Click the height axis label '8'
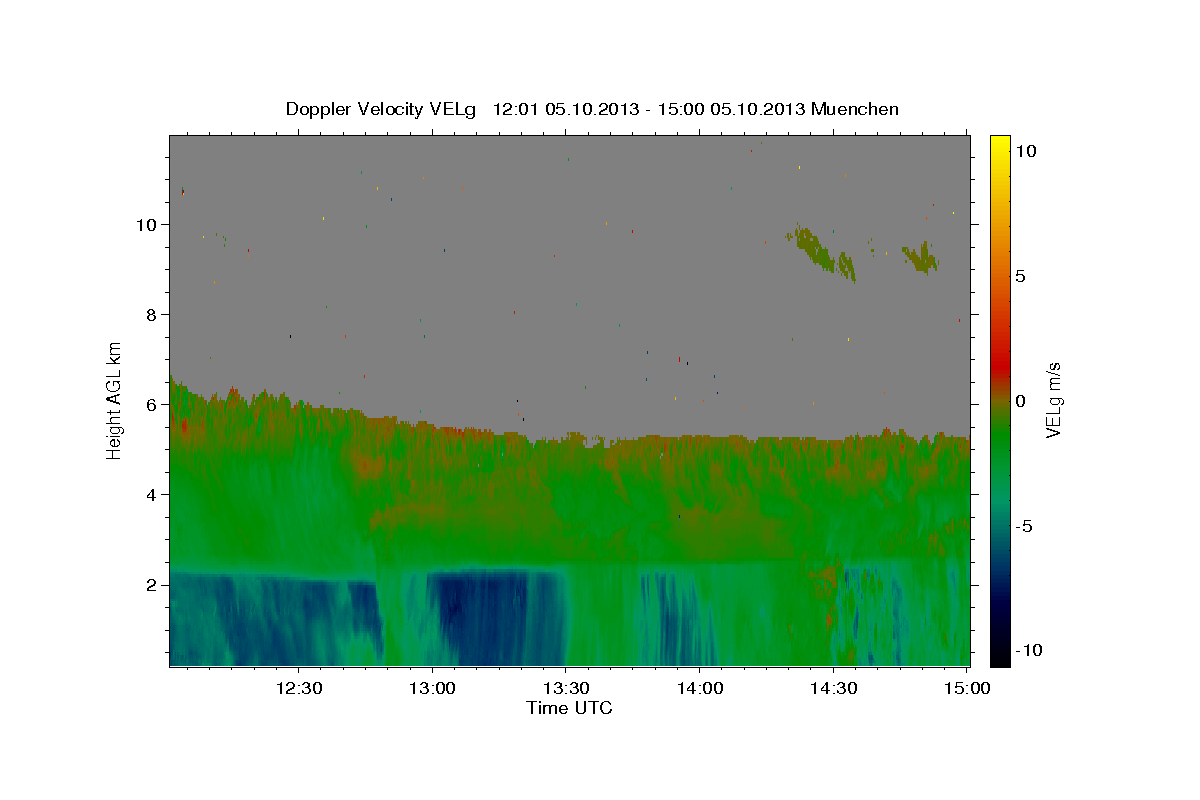The width and height of the screenshot is (1200, 800). pyautogui.click(x=152, y=314)
